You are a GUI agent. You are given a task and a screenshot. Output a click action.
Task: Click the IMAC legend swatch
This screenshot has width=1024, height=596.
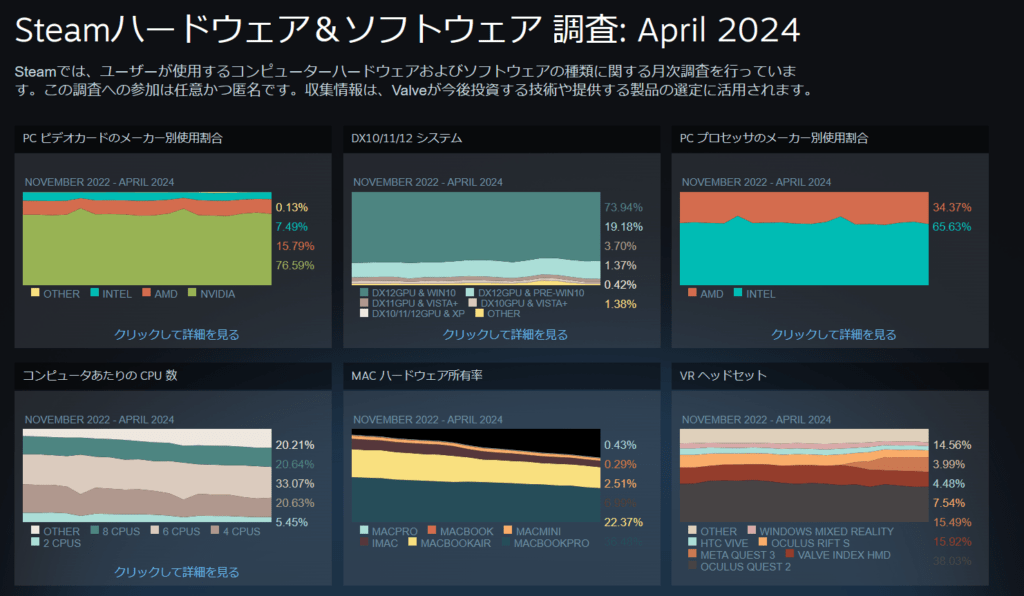pyautogui.click(x=364, y=542)
